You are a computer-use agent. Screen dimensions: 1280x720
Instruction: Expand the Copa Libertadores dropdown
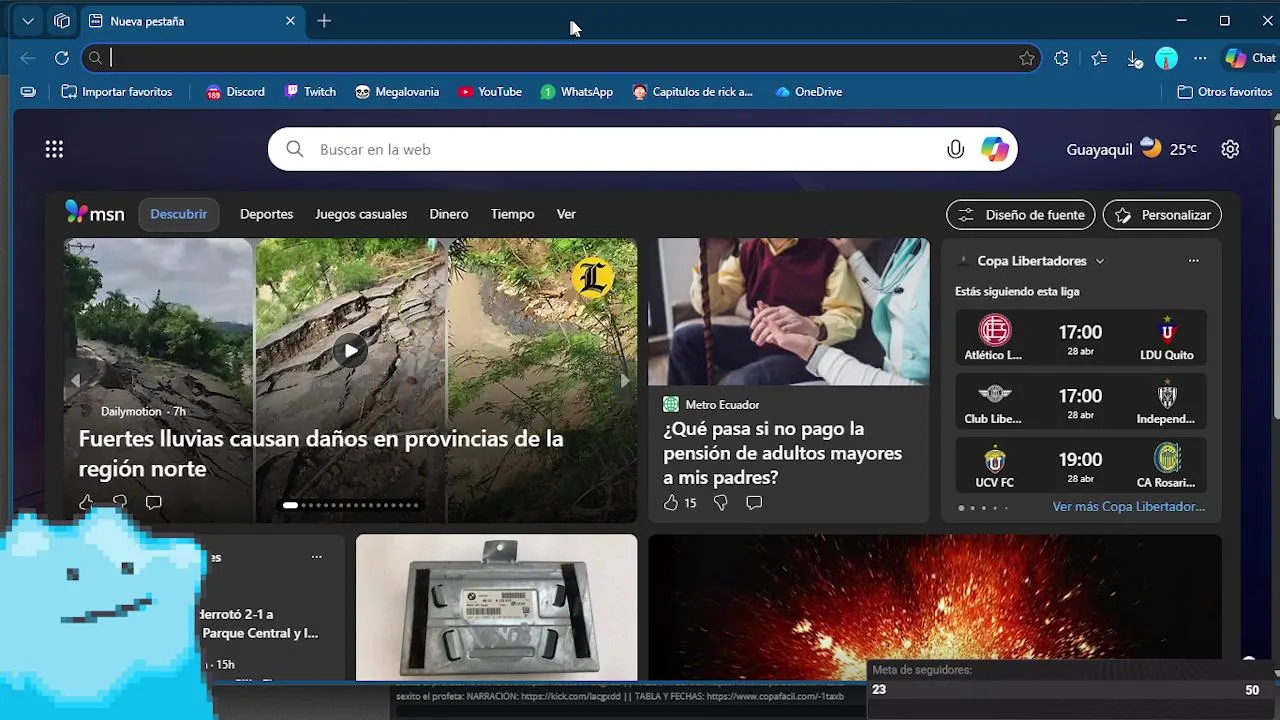pyautogui.click(x=1100, y=261)
